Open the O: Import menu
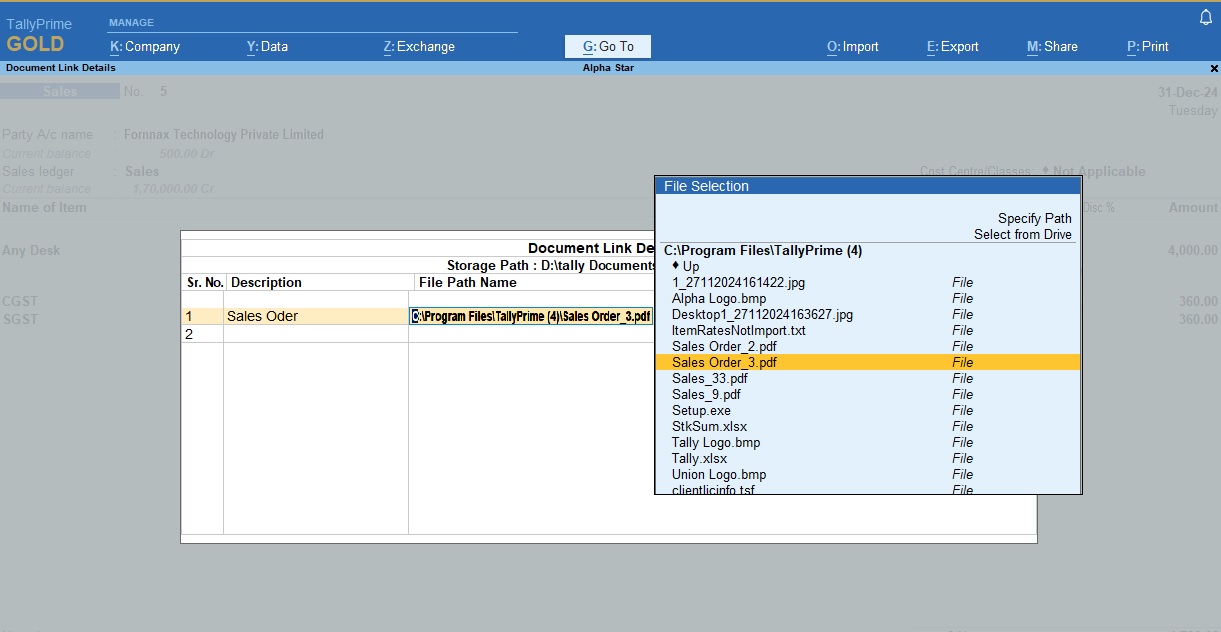 (852, 47)
